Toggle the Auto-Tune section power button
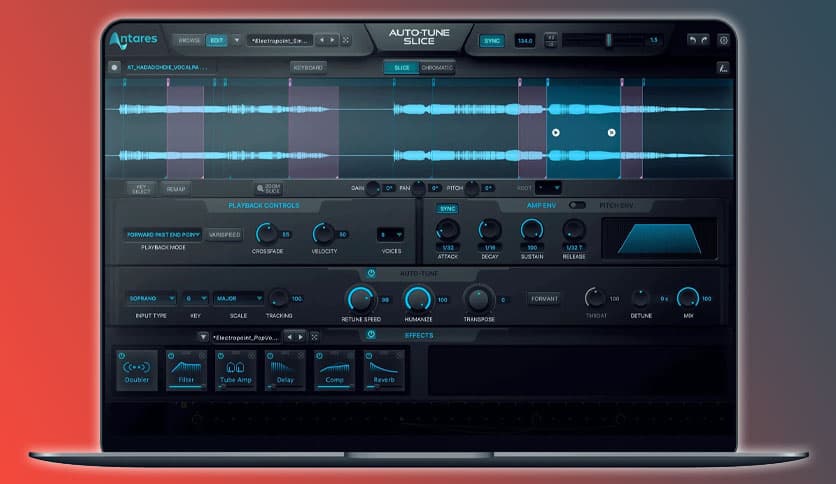 371,273
